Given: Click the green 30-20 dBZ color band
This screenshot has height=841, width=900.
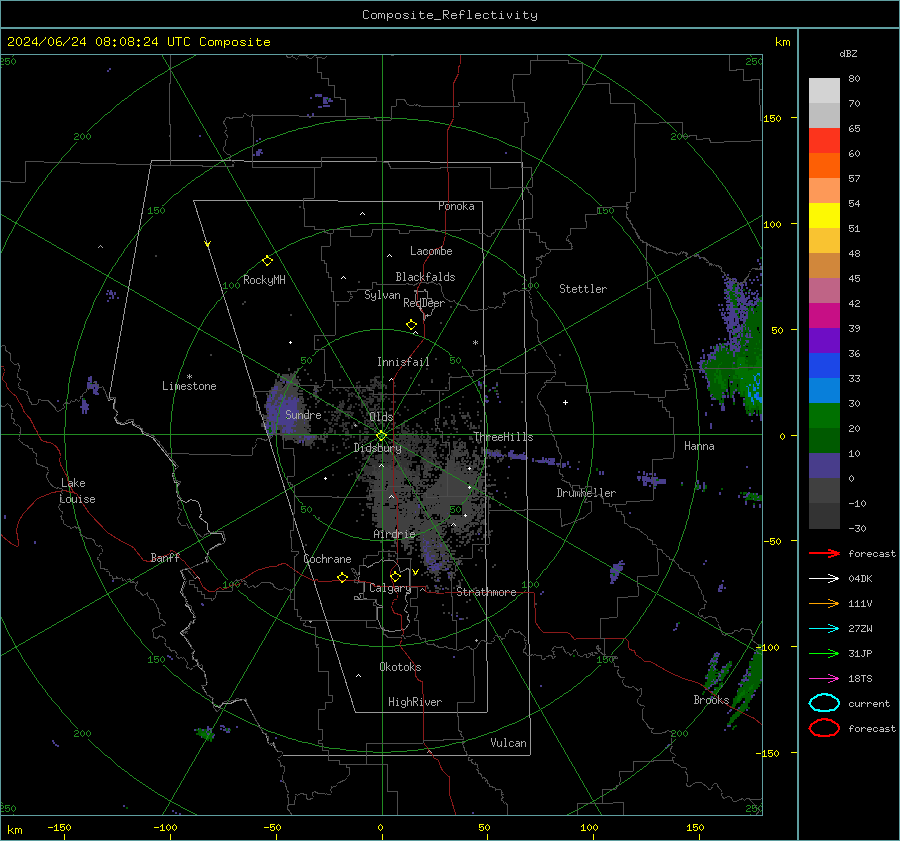Looking at the screenshot, I should coord(824,416).
